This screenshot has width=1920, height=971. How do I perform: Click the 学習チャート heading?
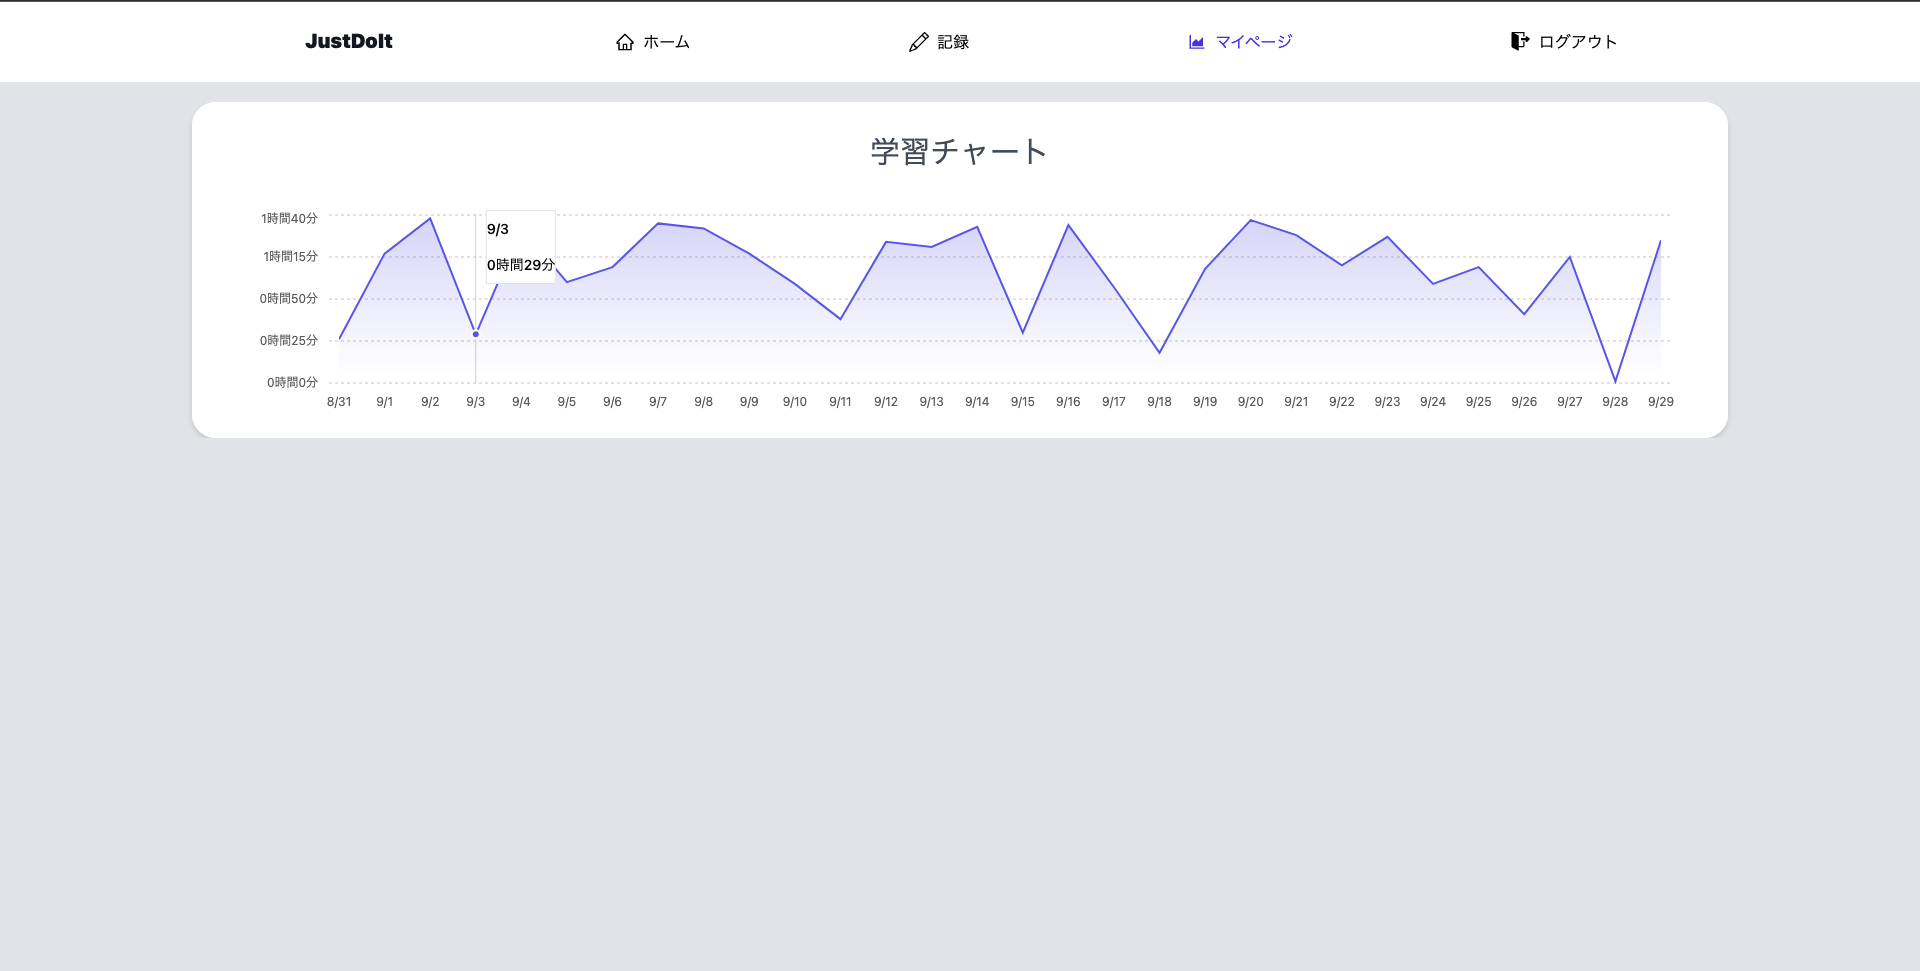(959, 152)
